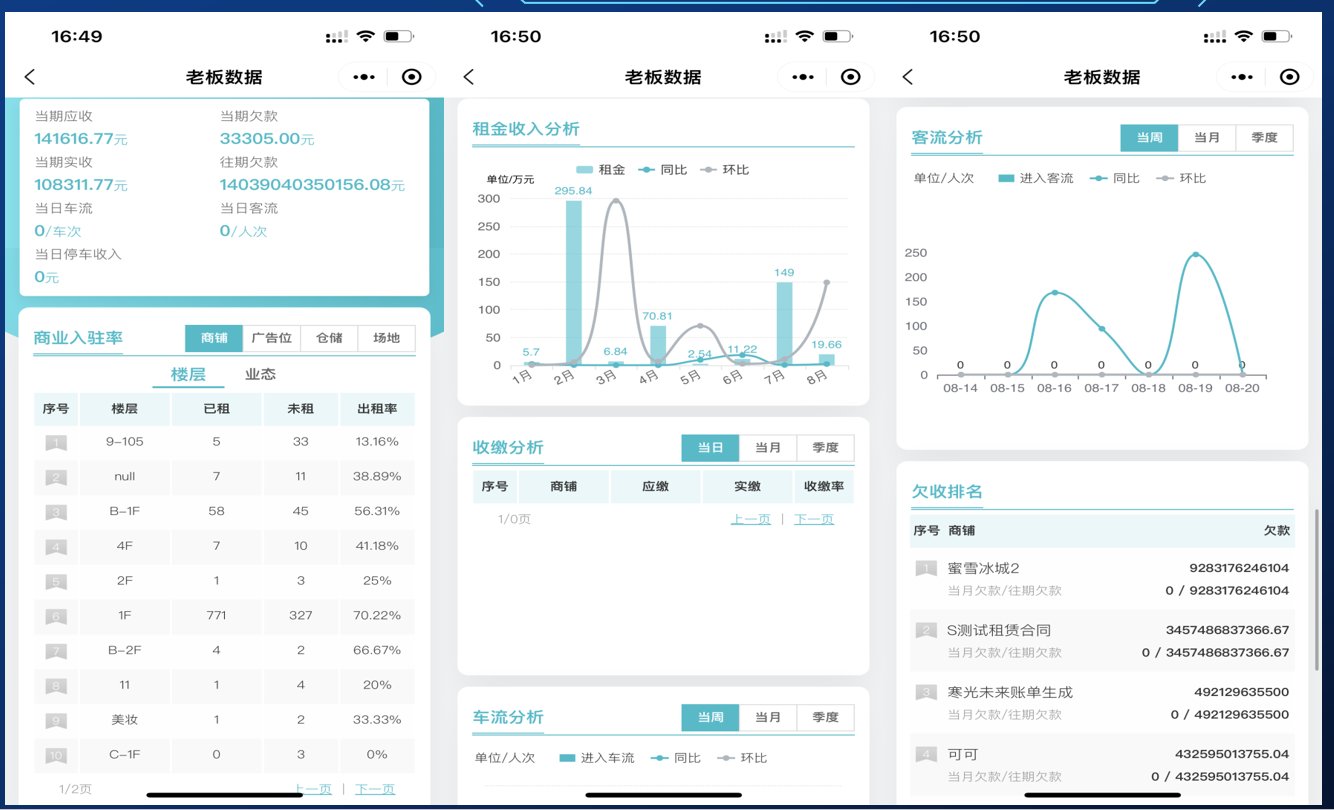Toggle the 进入车流 legend series
1334x810 pixels.
tap(596, 758)
